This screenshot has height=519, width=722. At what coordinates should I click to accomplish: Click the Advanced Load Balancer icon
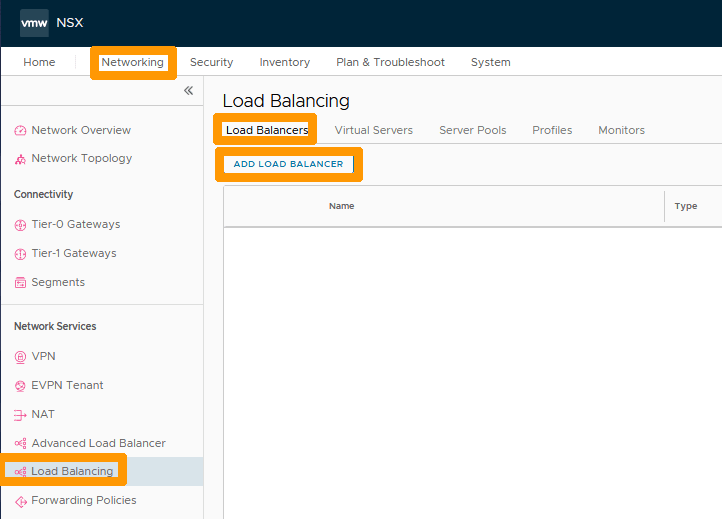(x=20, y=443)
